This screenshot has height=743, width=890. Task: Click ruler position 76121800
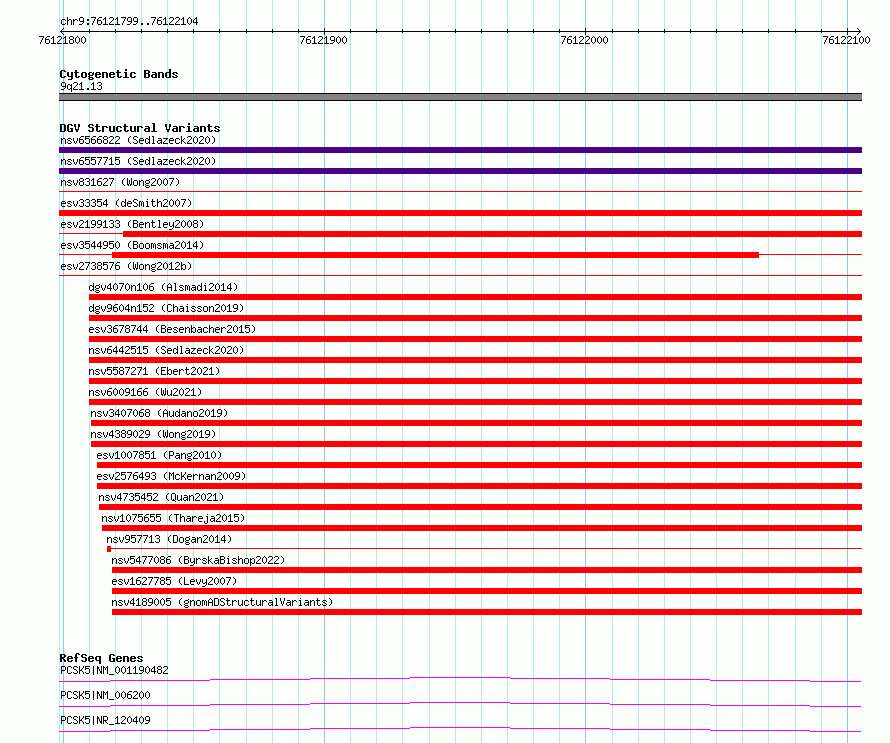pos(62,40)
